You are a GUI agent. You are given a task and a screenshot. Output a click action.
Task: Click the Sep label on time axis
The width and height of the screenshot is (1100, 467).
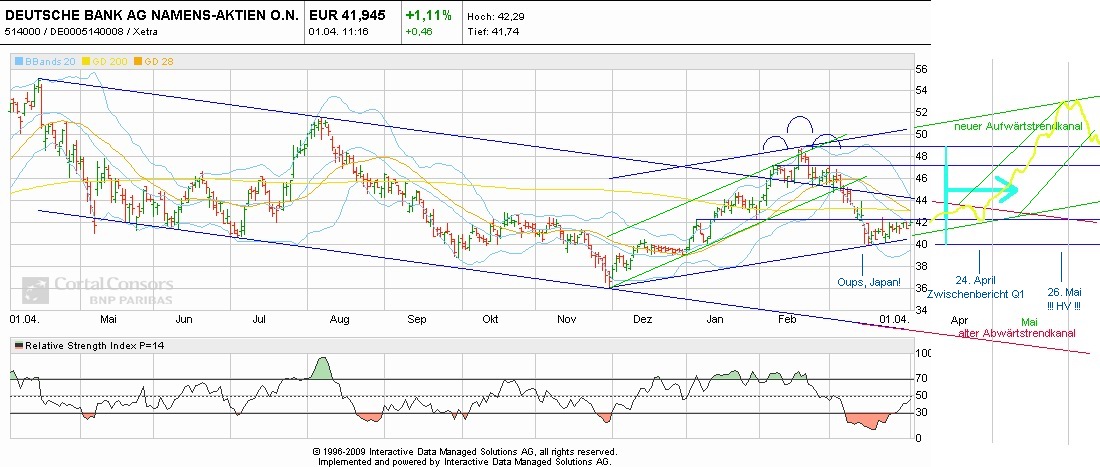[417, 320]
